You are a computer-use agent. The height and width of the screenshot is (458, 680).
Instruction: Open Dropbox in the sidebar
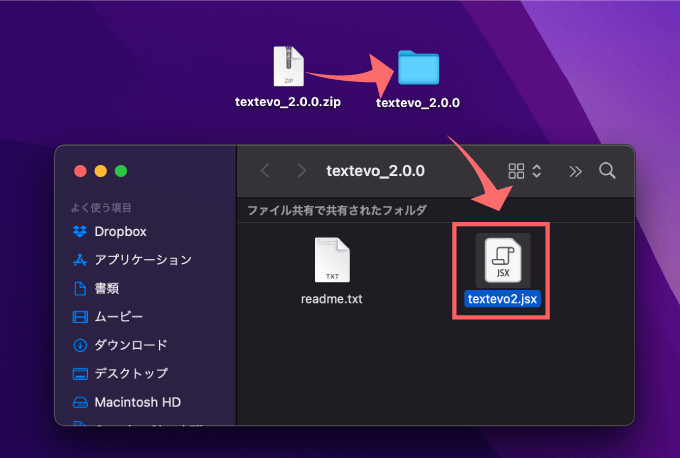(x=110, y=232)
